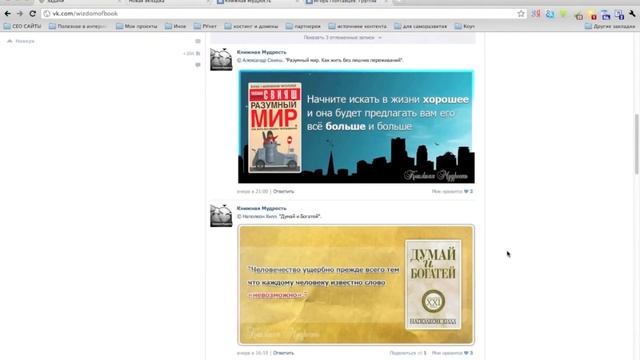640x360 pixels.
Task: Like the Думай и Богатей post via heart
Action: (466, 353)
